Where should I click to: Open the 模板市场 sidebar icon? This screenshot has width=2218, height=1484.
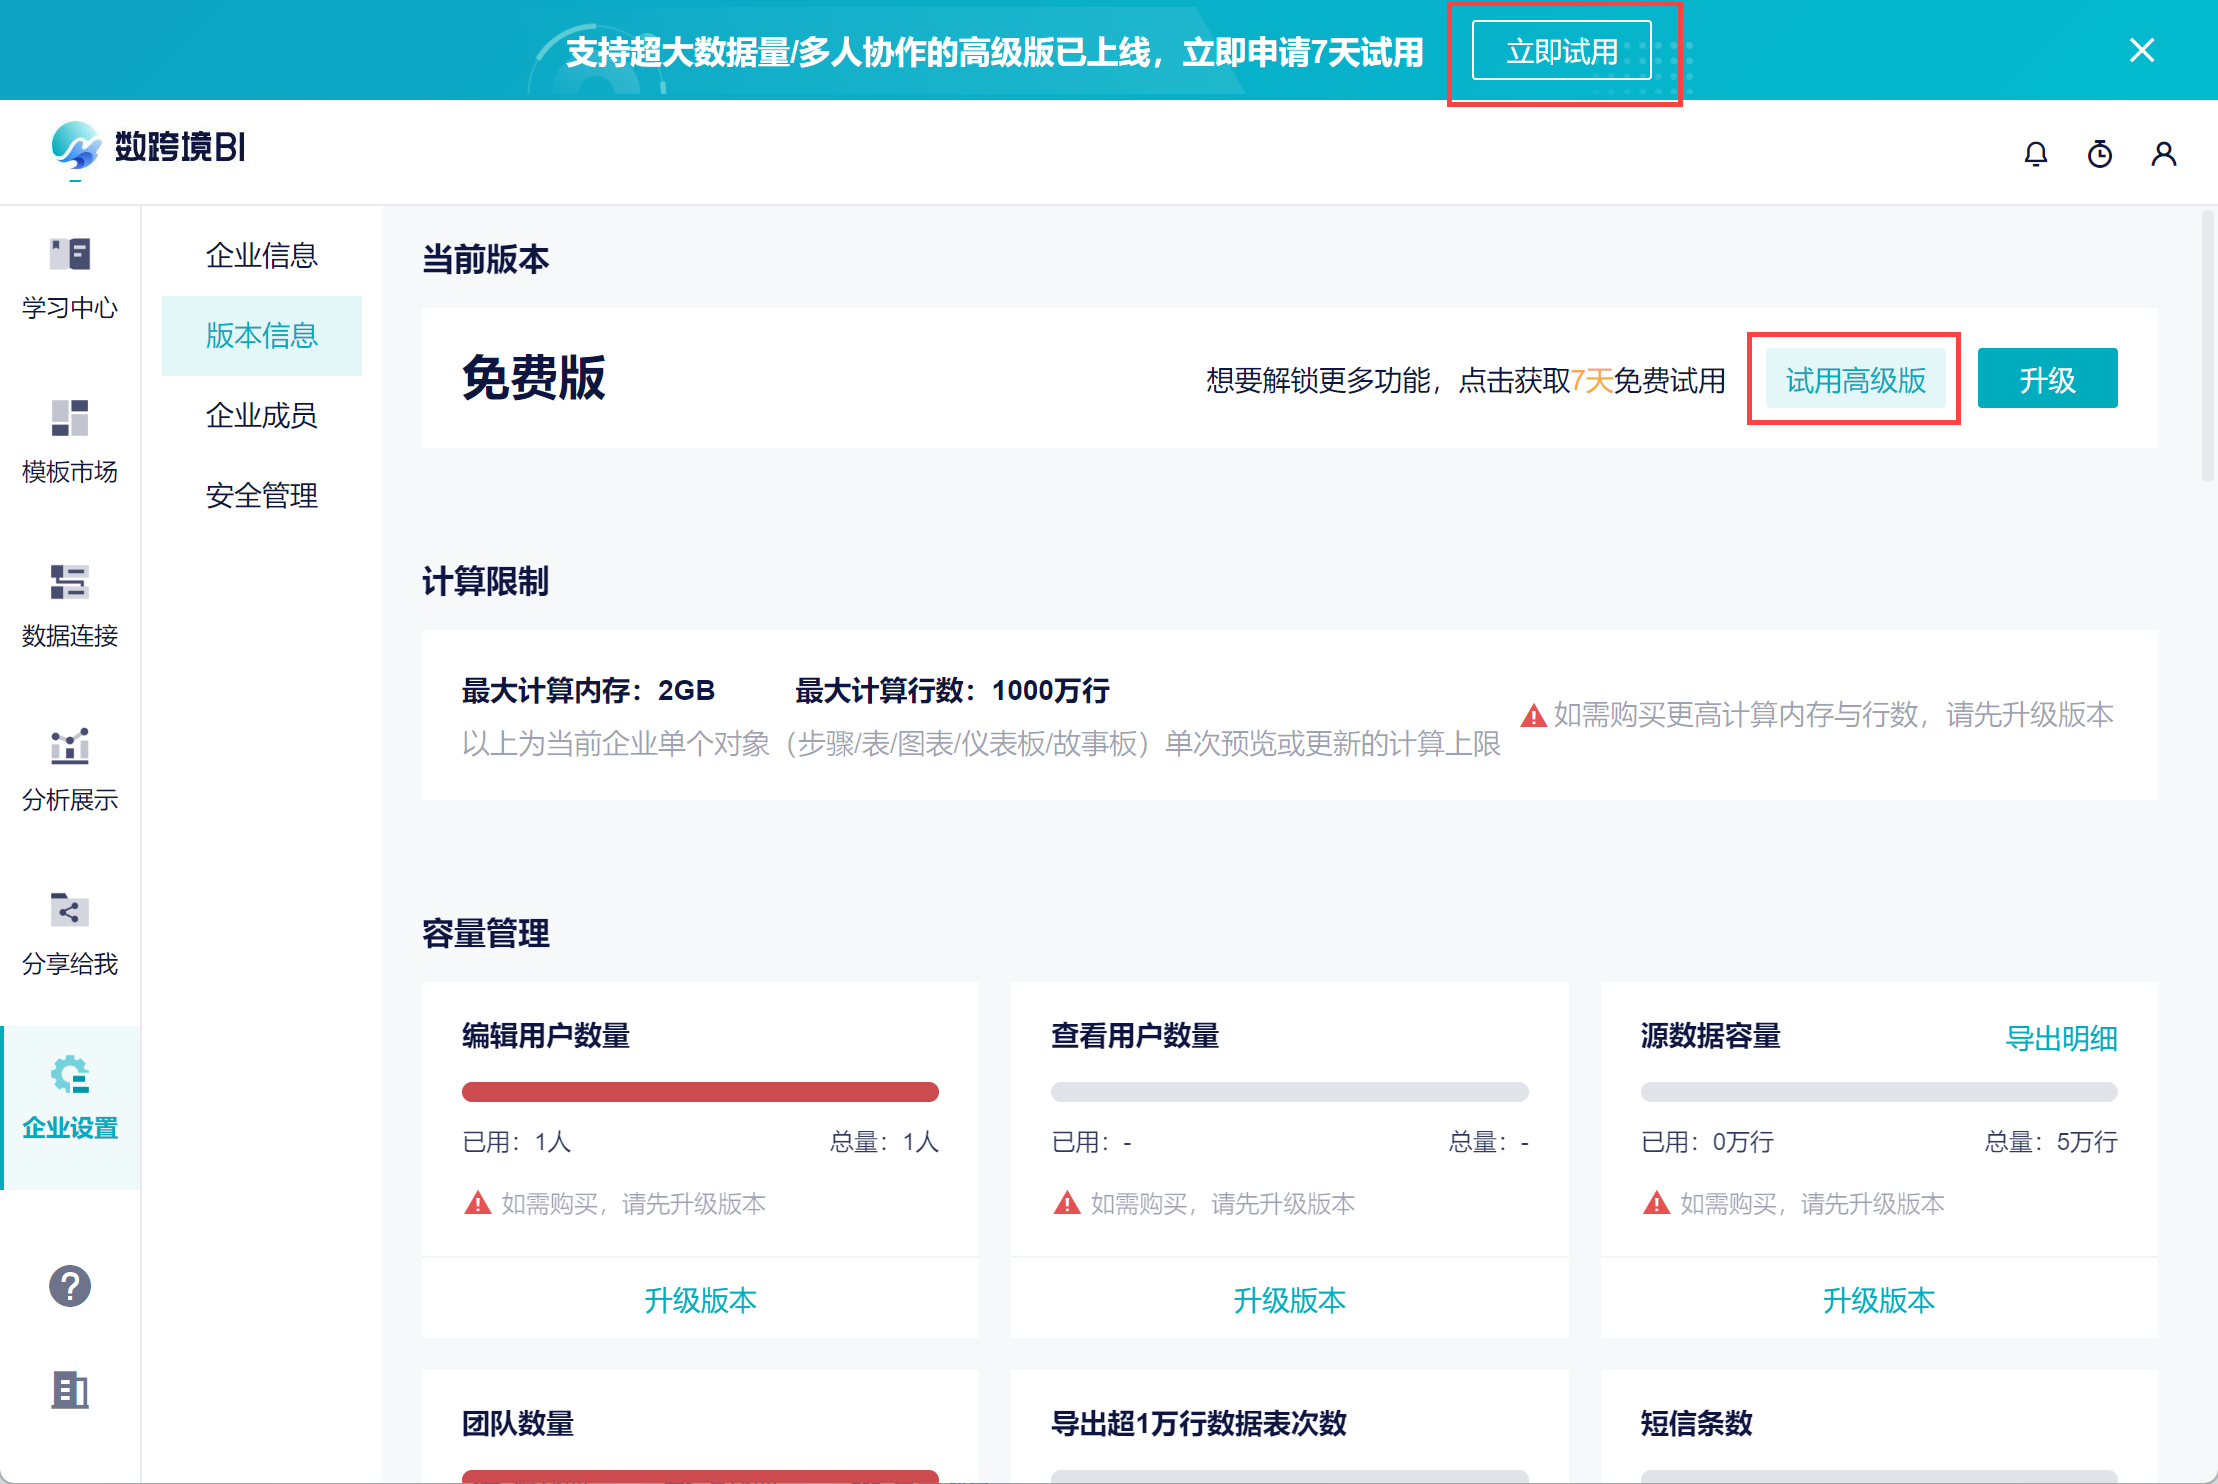pyautogui.click(x=70, y=419)
